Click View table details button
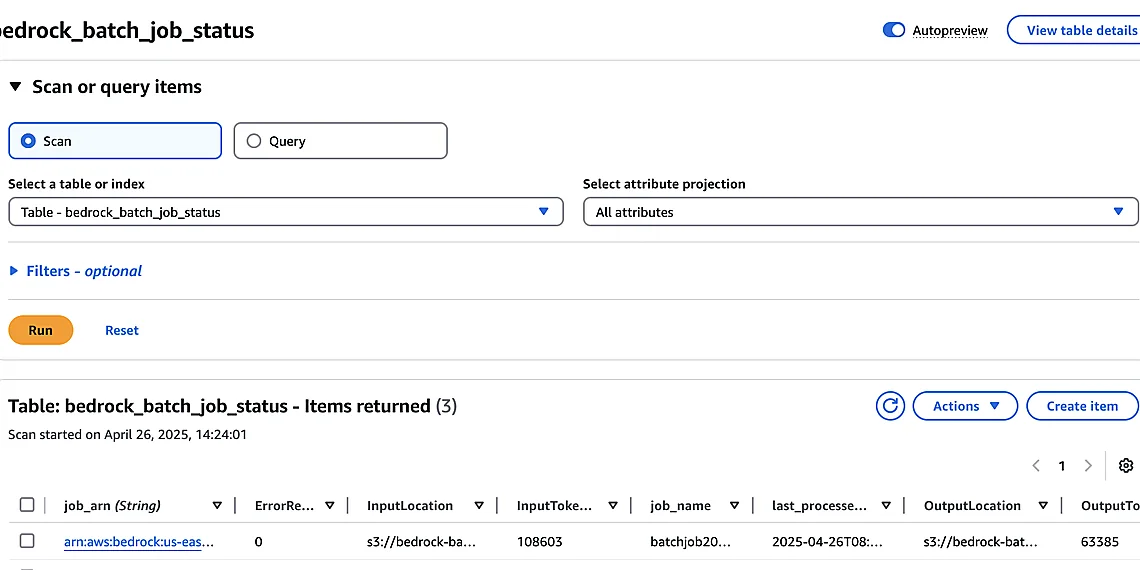The image size is (1140, 570). (1074, 30)
